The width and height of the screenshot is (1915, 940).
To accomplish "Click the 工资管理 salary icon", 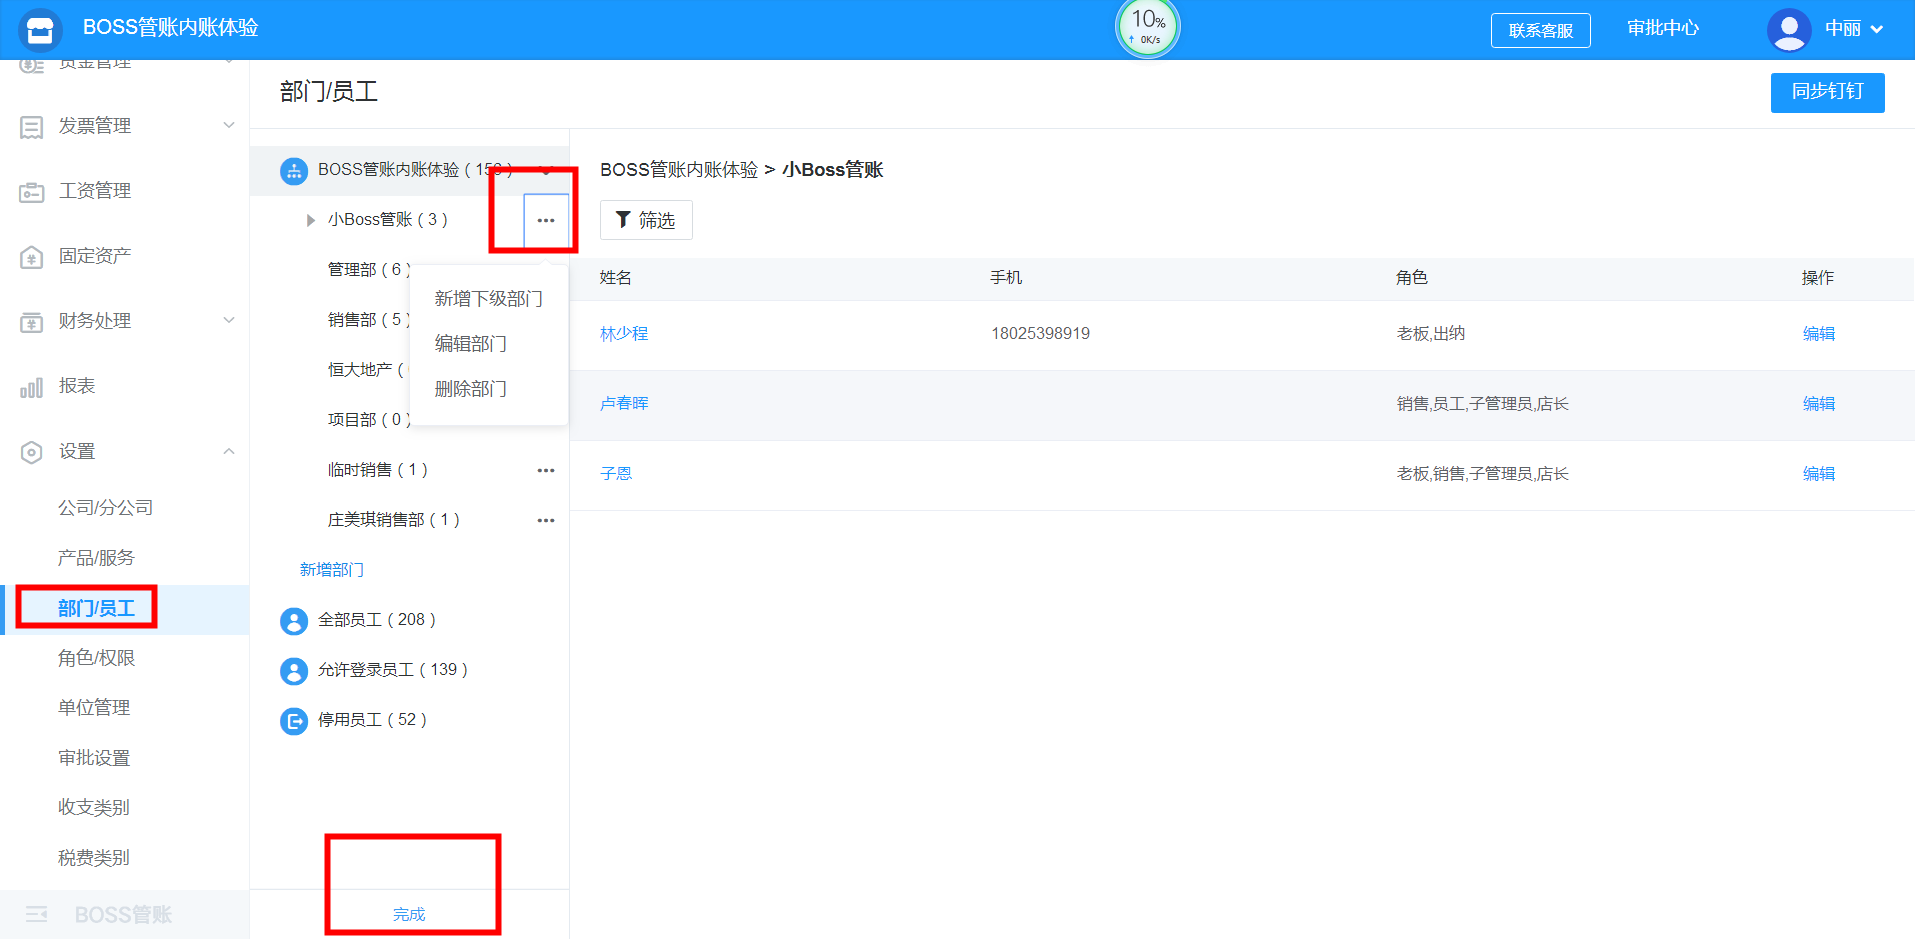I will coord(32,192).
